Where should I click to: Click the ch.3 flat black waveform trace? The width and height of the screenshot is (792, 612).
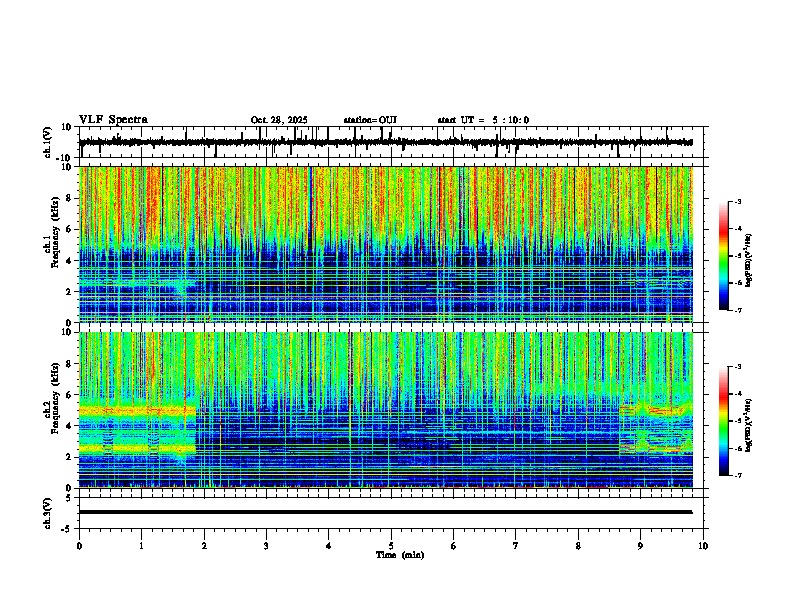386,512
